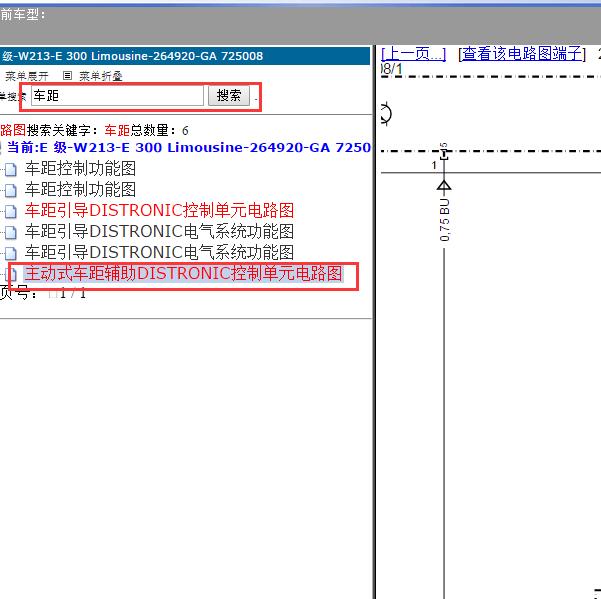Click the 菜单展开 label
601x599 pixels.
click(27, 76)
